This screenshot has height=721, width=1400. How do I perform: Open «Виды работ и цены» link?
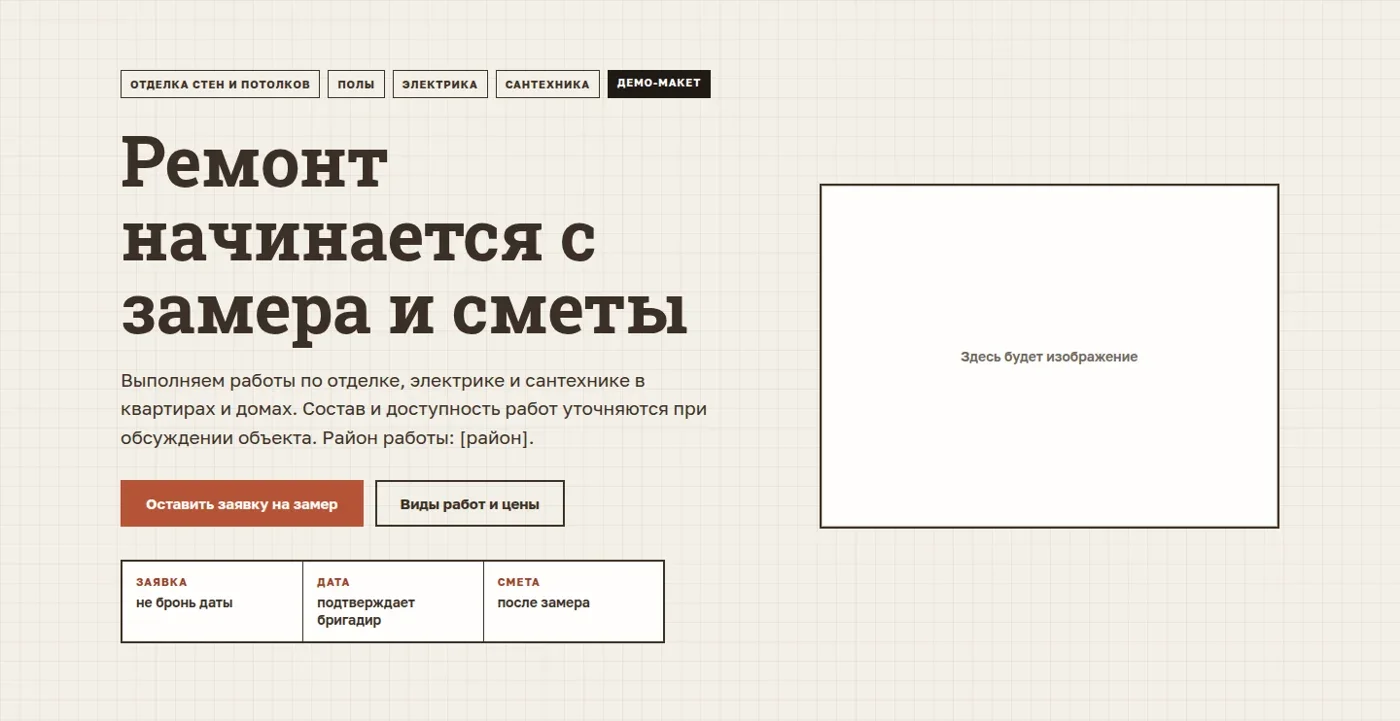click(x=470, y=504)
